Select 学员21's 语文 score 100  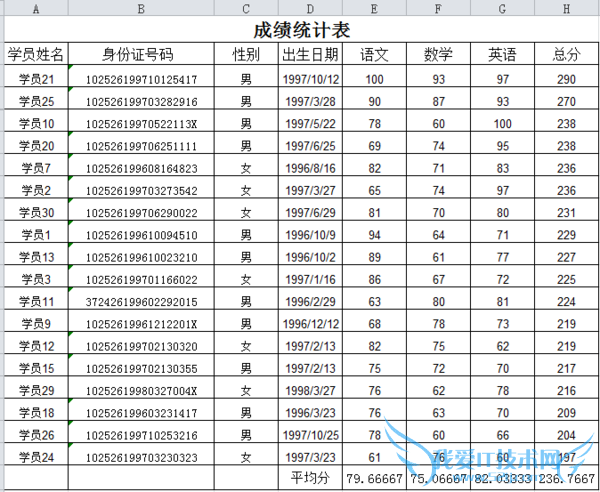tap(374, 76)
